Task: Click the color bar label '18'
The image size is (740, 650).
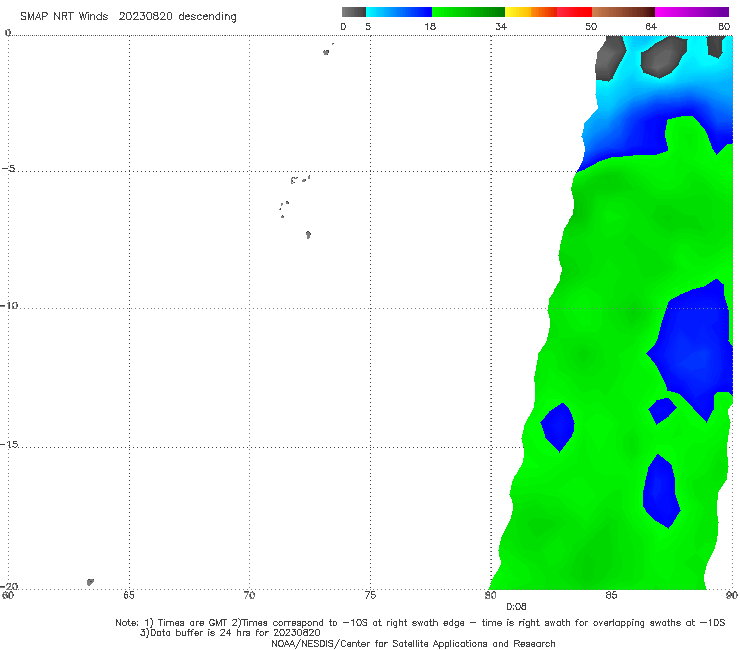Action: (x=430, y=27)
